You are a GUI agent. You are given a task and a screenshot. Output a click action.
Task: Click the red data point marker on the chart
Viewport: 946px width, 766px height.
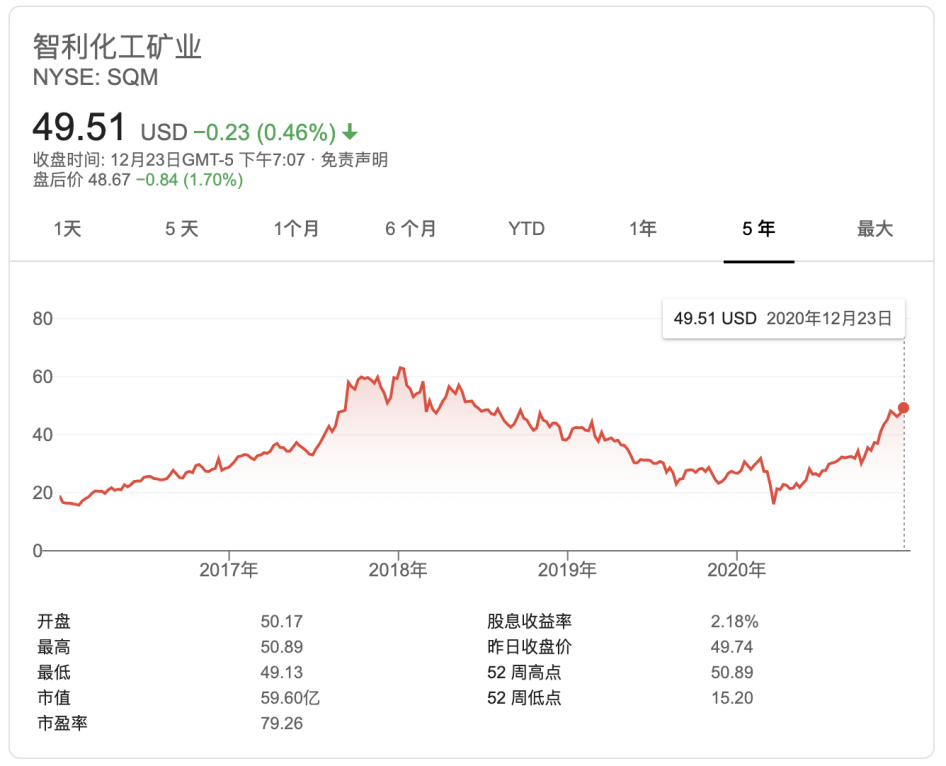(904, 408)
